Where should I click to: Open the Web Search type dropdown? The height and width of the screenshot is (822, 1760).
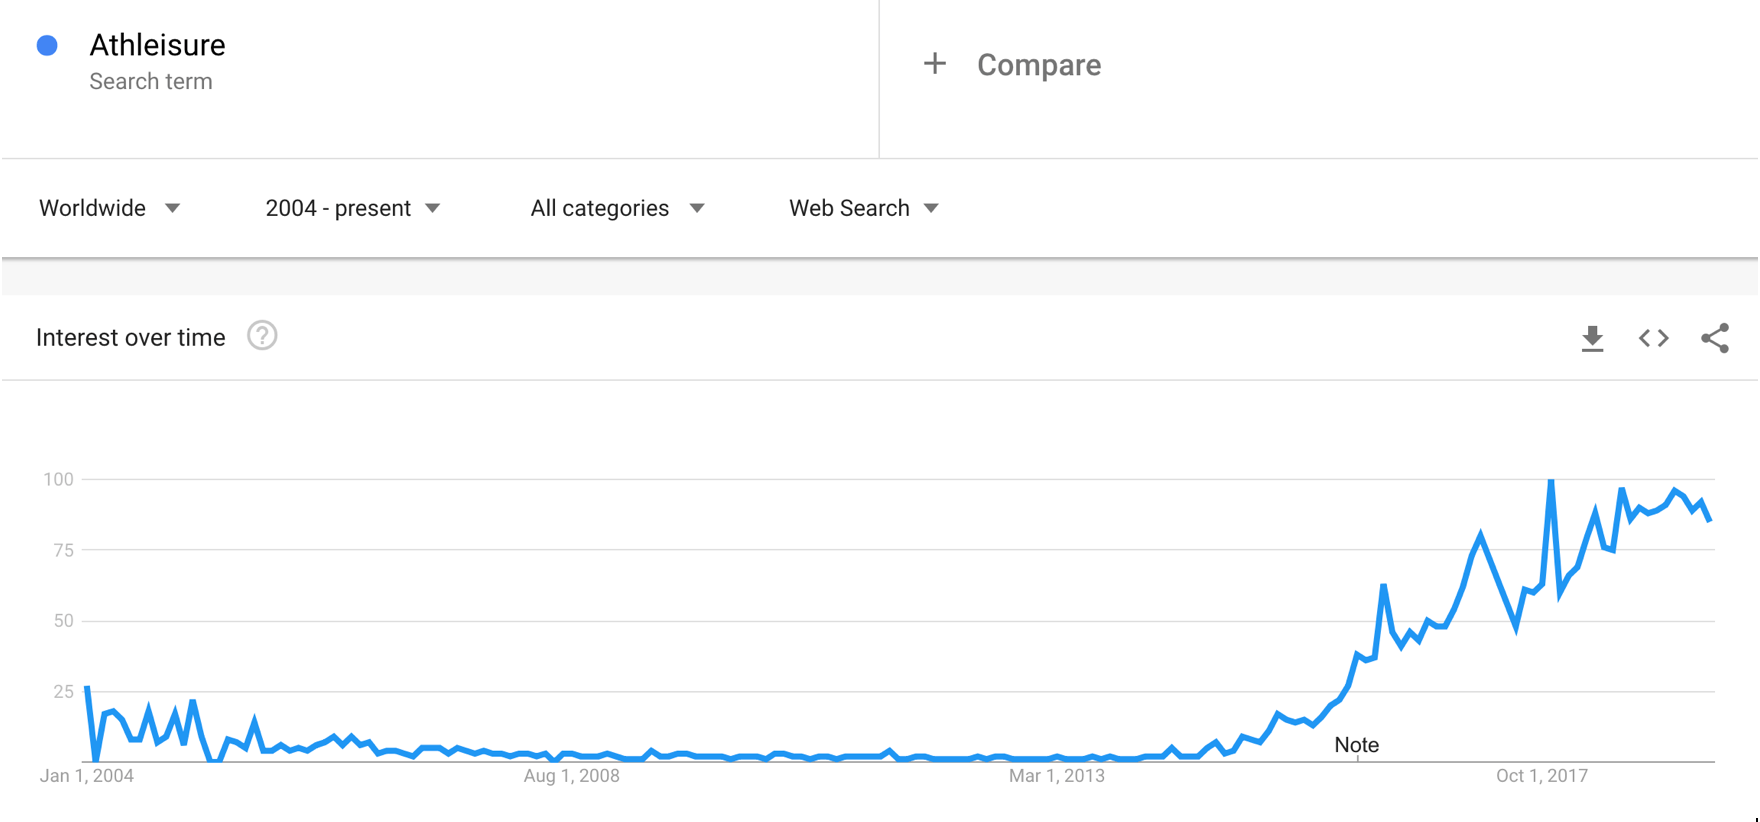[863, 208]
